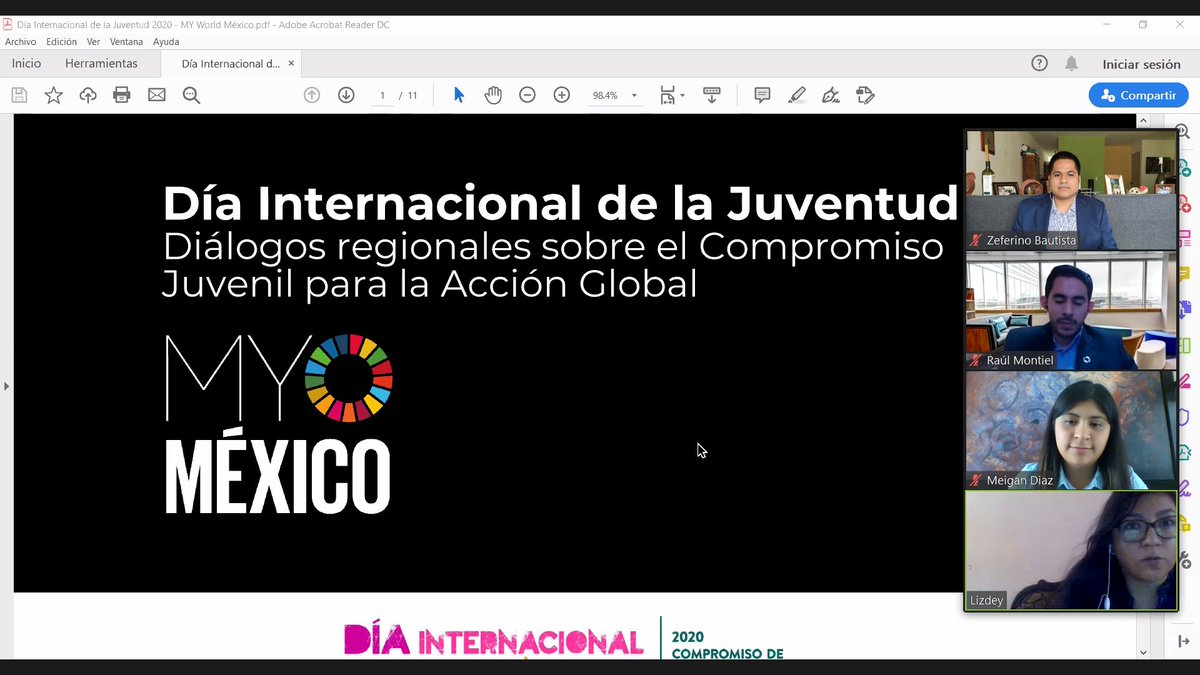The height and width of the screenshot is (675, 1200).
Task: Print the document with printer icon
Action: tap(122, 95)
